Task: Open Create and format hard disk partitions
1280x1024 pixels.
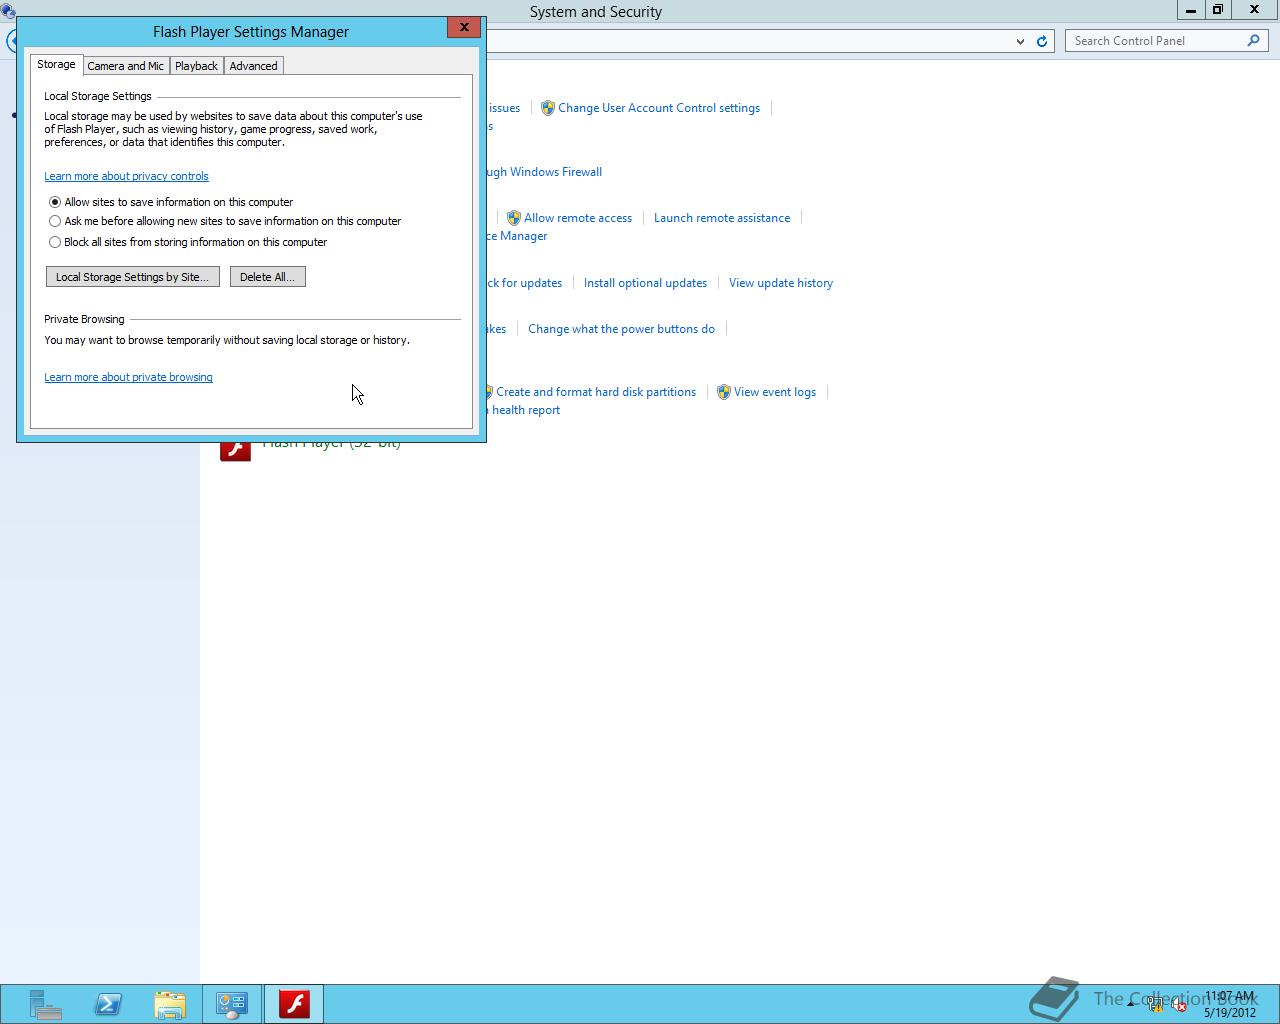Action: (x=596, y=392)
